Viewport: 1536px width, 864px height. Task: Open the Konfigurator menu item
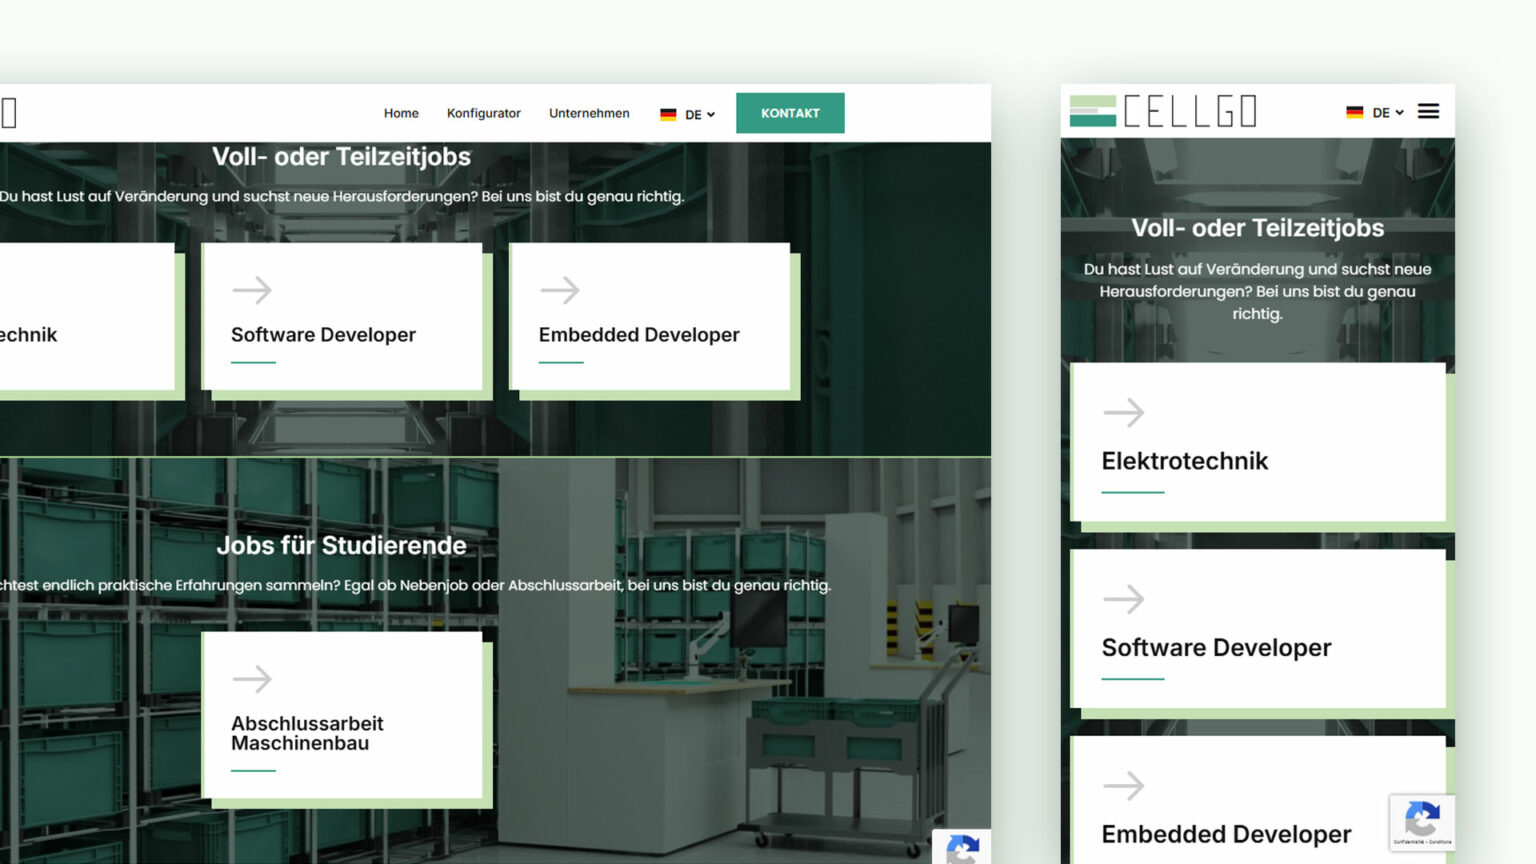coord(483,114)
